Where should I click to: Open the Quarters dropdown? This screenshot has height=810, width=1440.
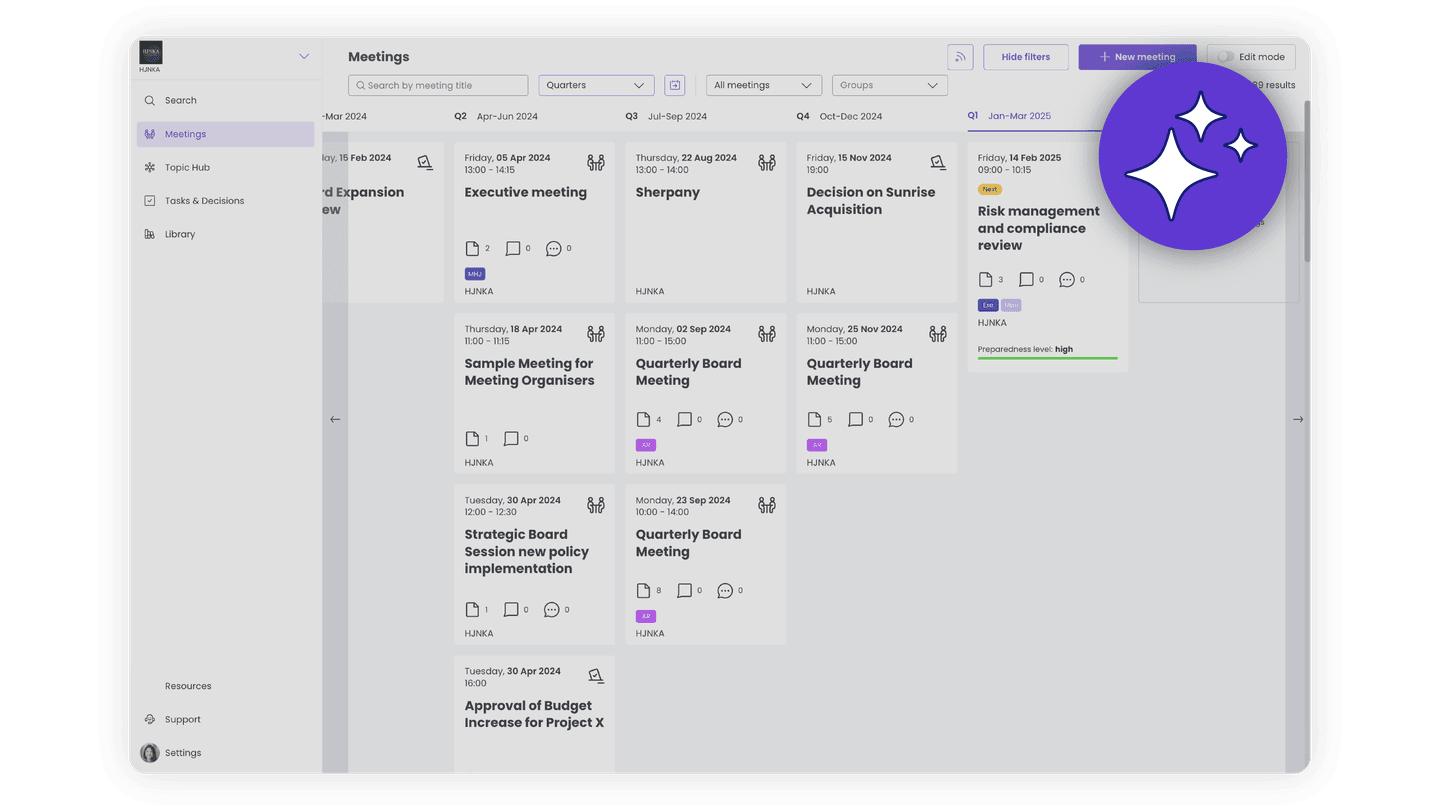tap(596, 85)
